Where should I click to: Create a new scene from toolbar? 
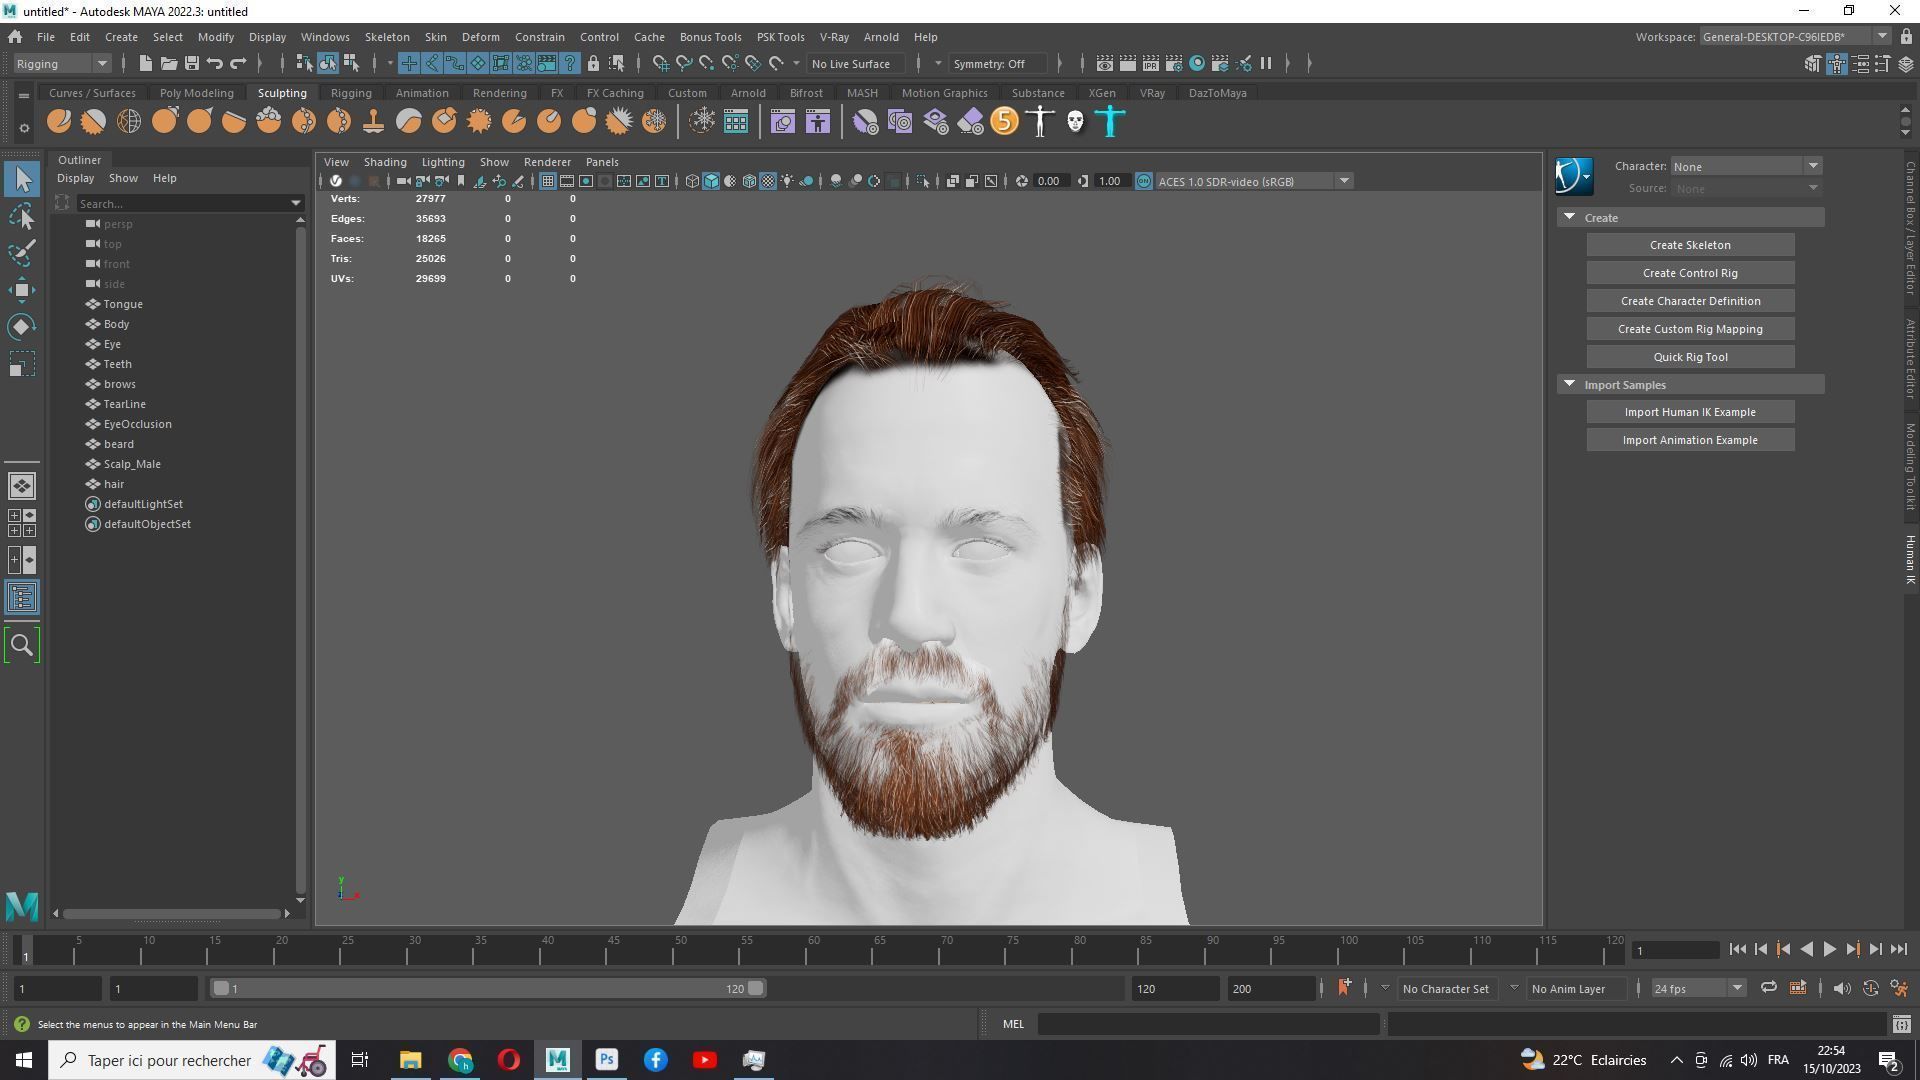pyautogui.click(x=145, y=63)
